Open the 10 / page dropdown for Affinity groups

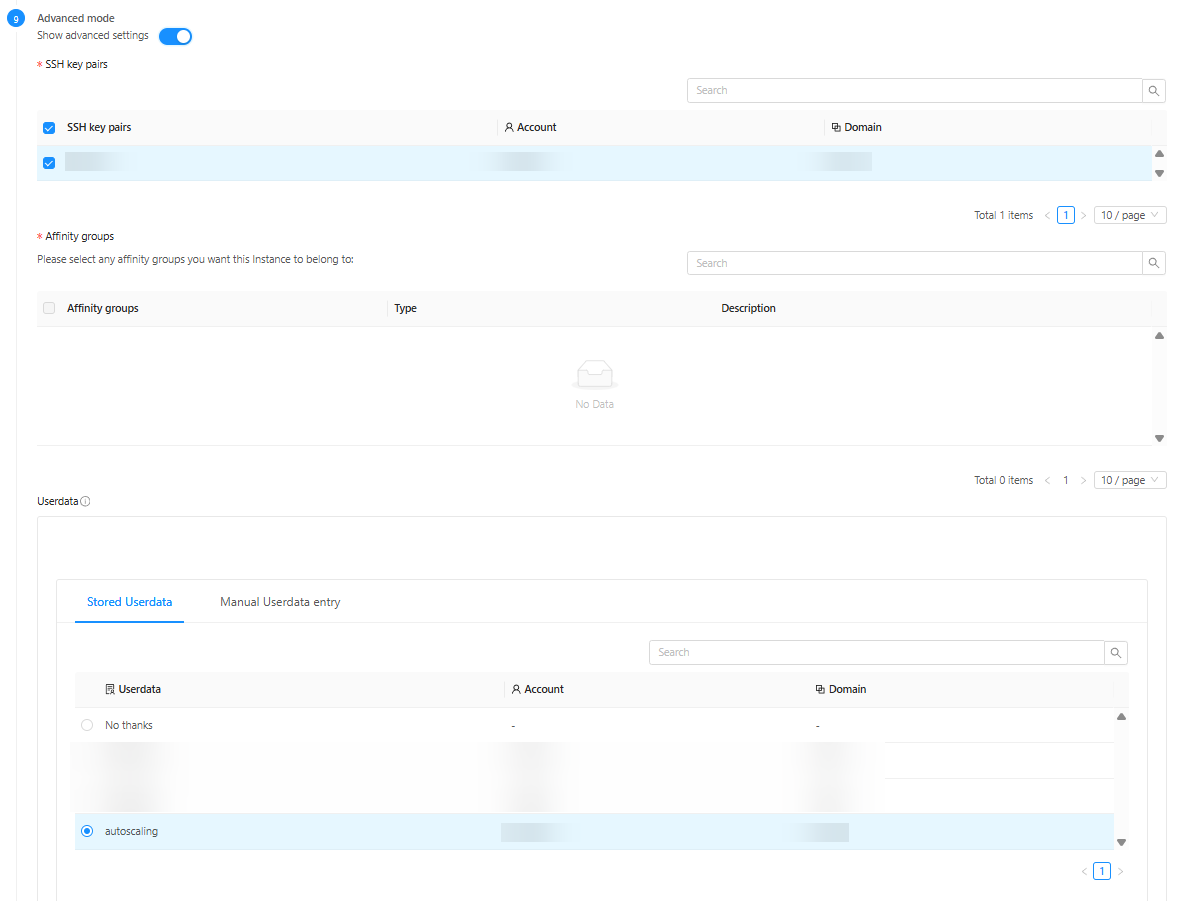(x=1129, y=480)
